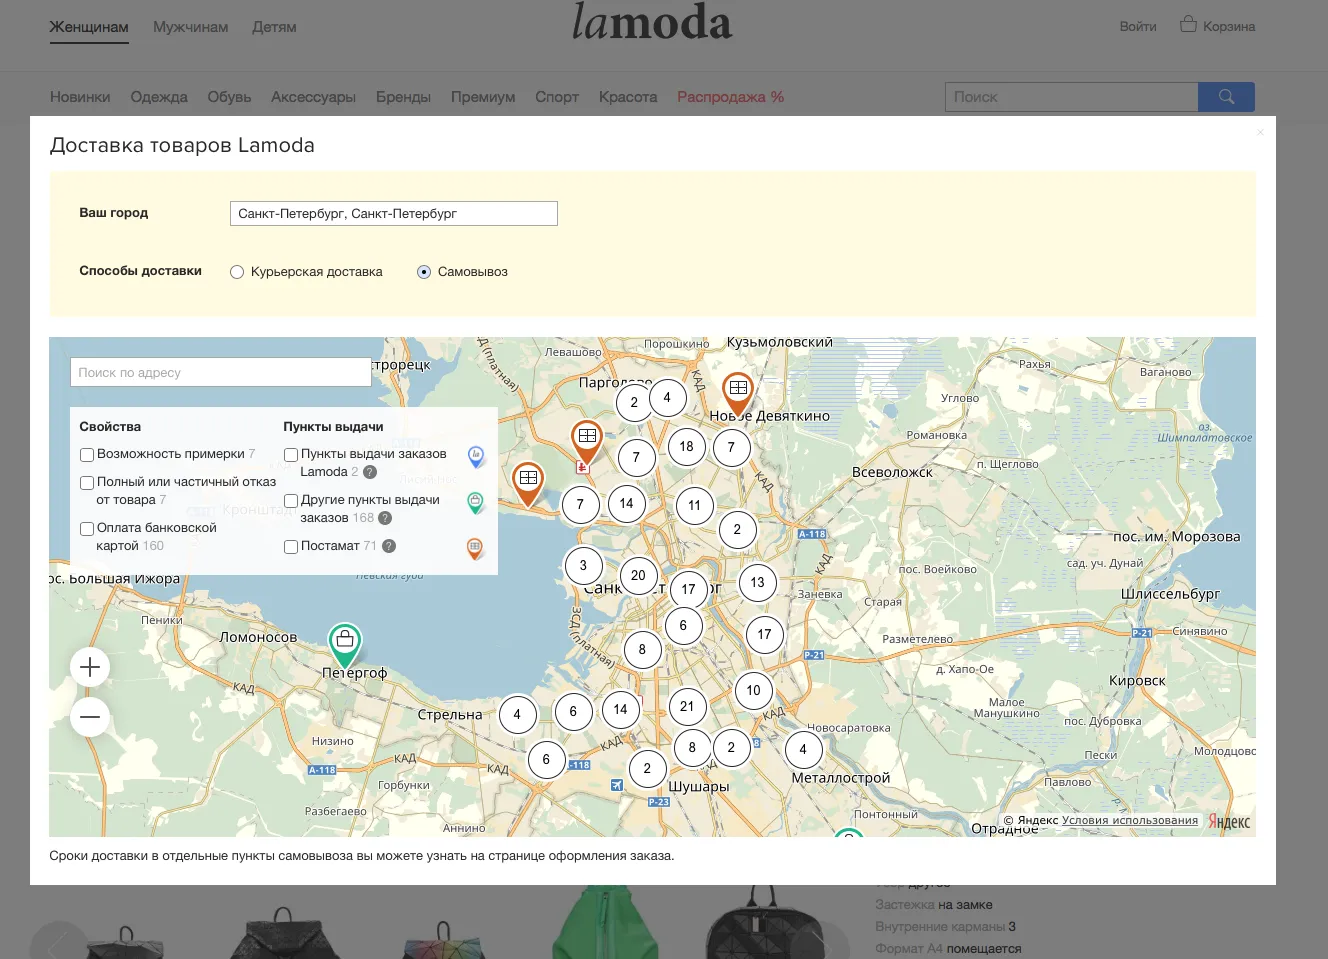The width and height of the screenshot is (1328, 959).
Task: Select Курьерская доставка radio button
Action: [237, 272]
